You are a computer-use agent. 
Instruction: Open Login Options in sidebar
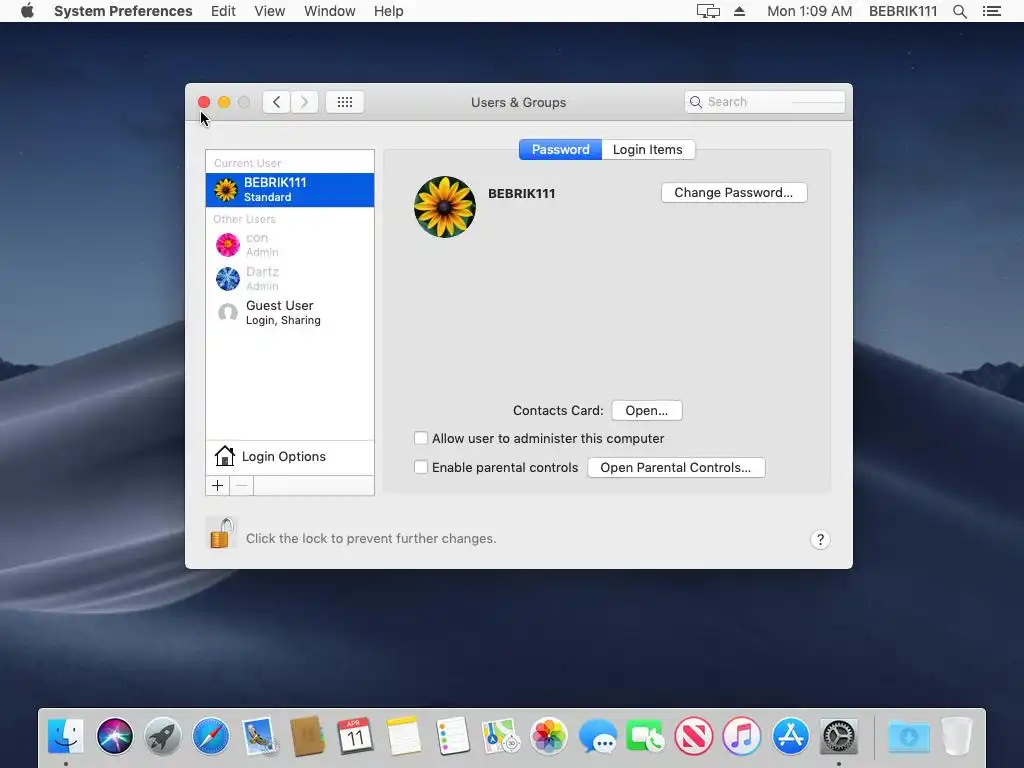coord(290,456)
